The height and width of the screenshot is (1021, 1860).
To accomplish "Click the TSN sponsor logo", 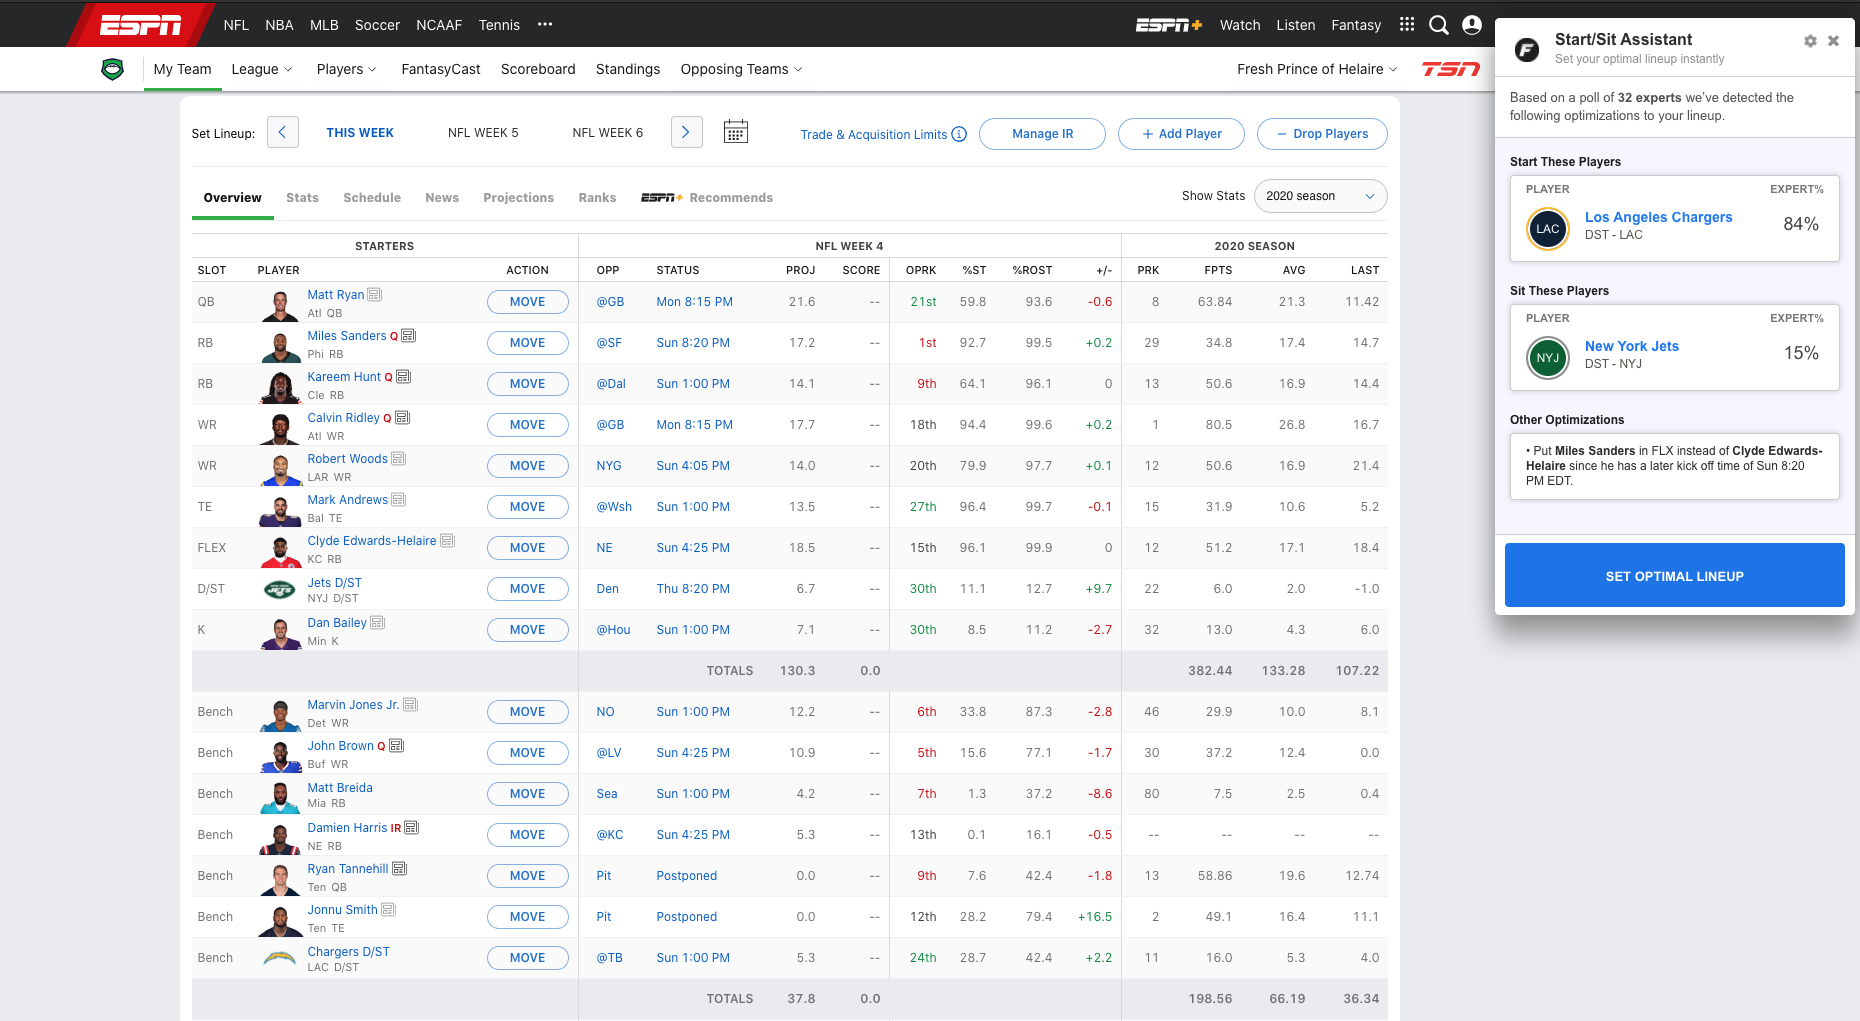I will pos(1451,69).
